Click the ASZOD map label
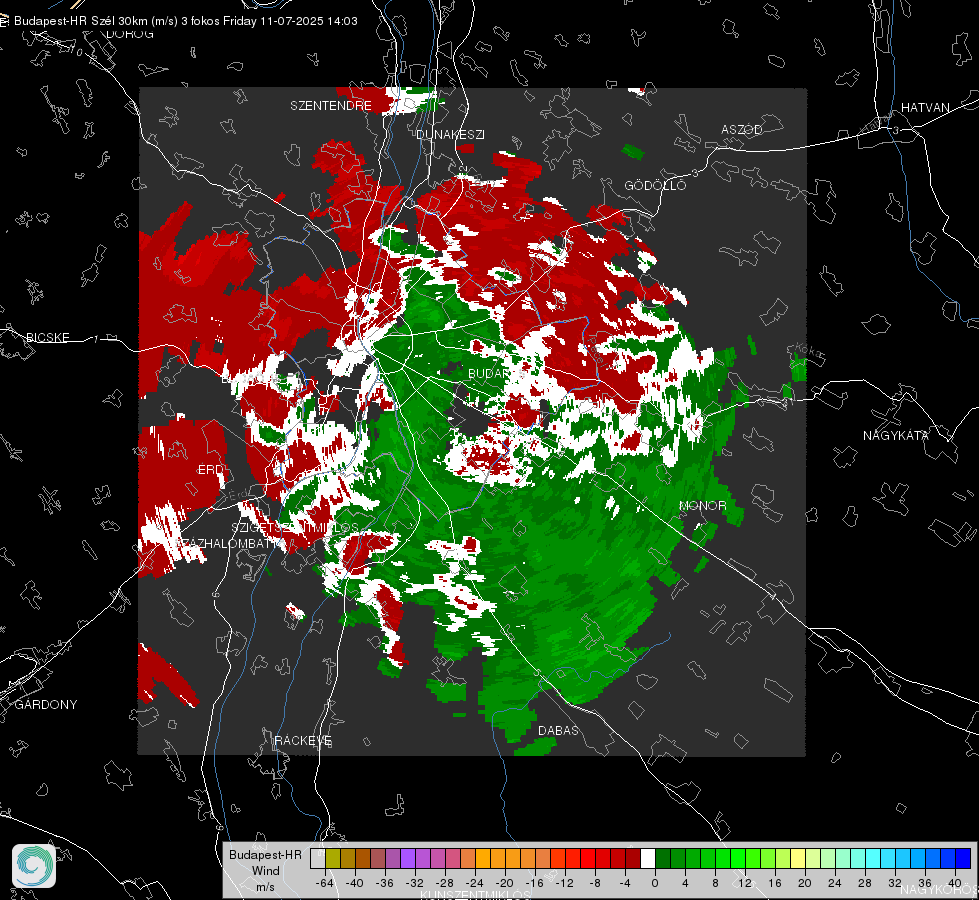 (x=742, y=129)
